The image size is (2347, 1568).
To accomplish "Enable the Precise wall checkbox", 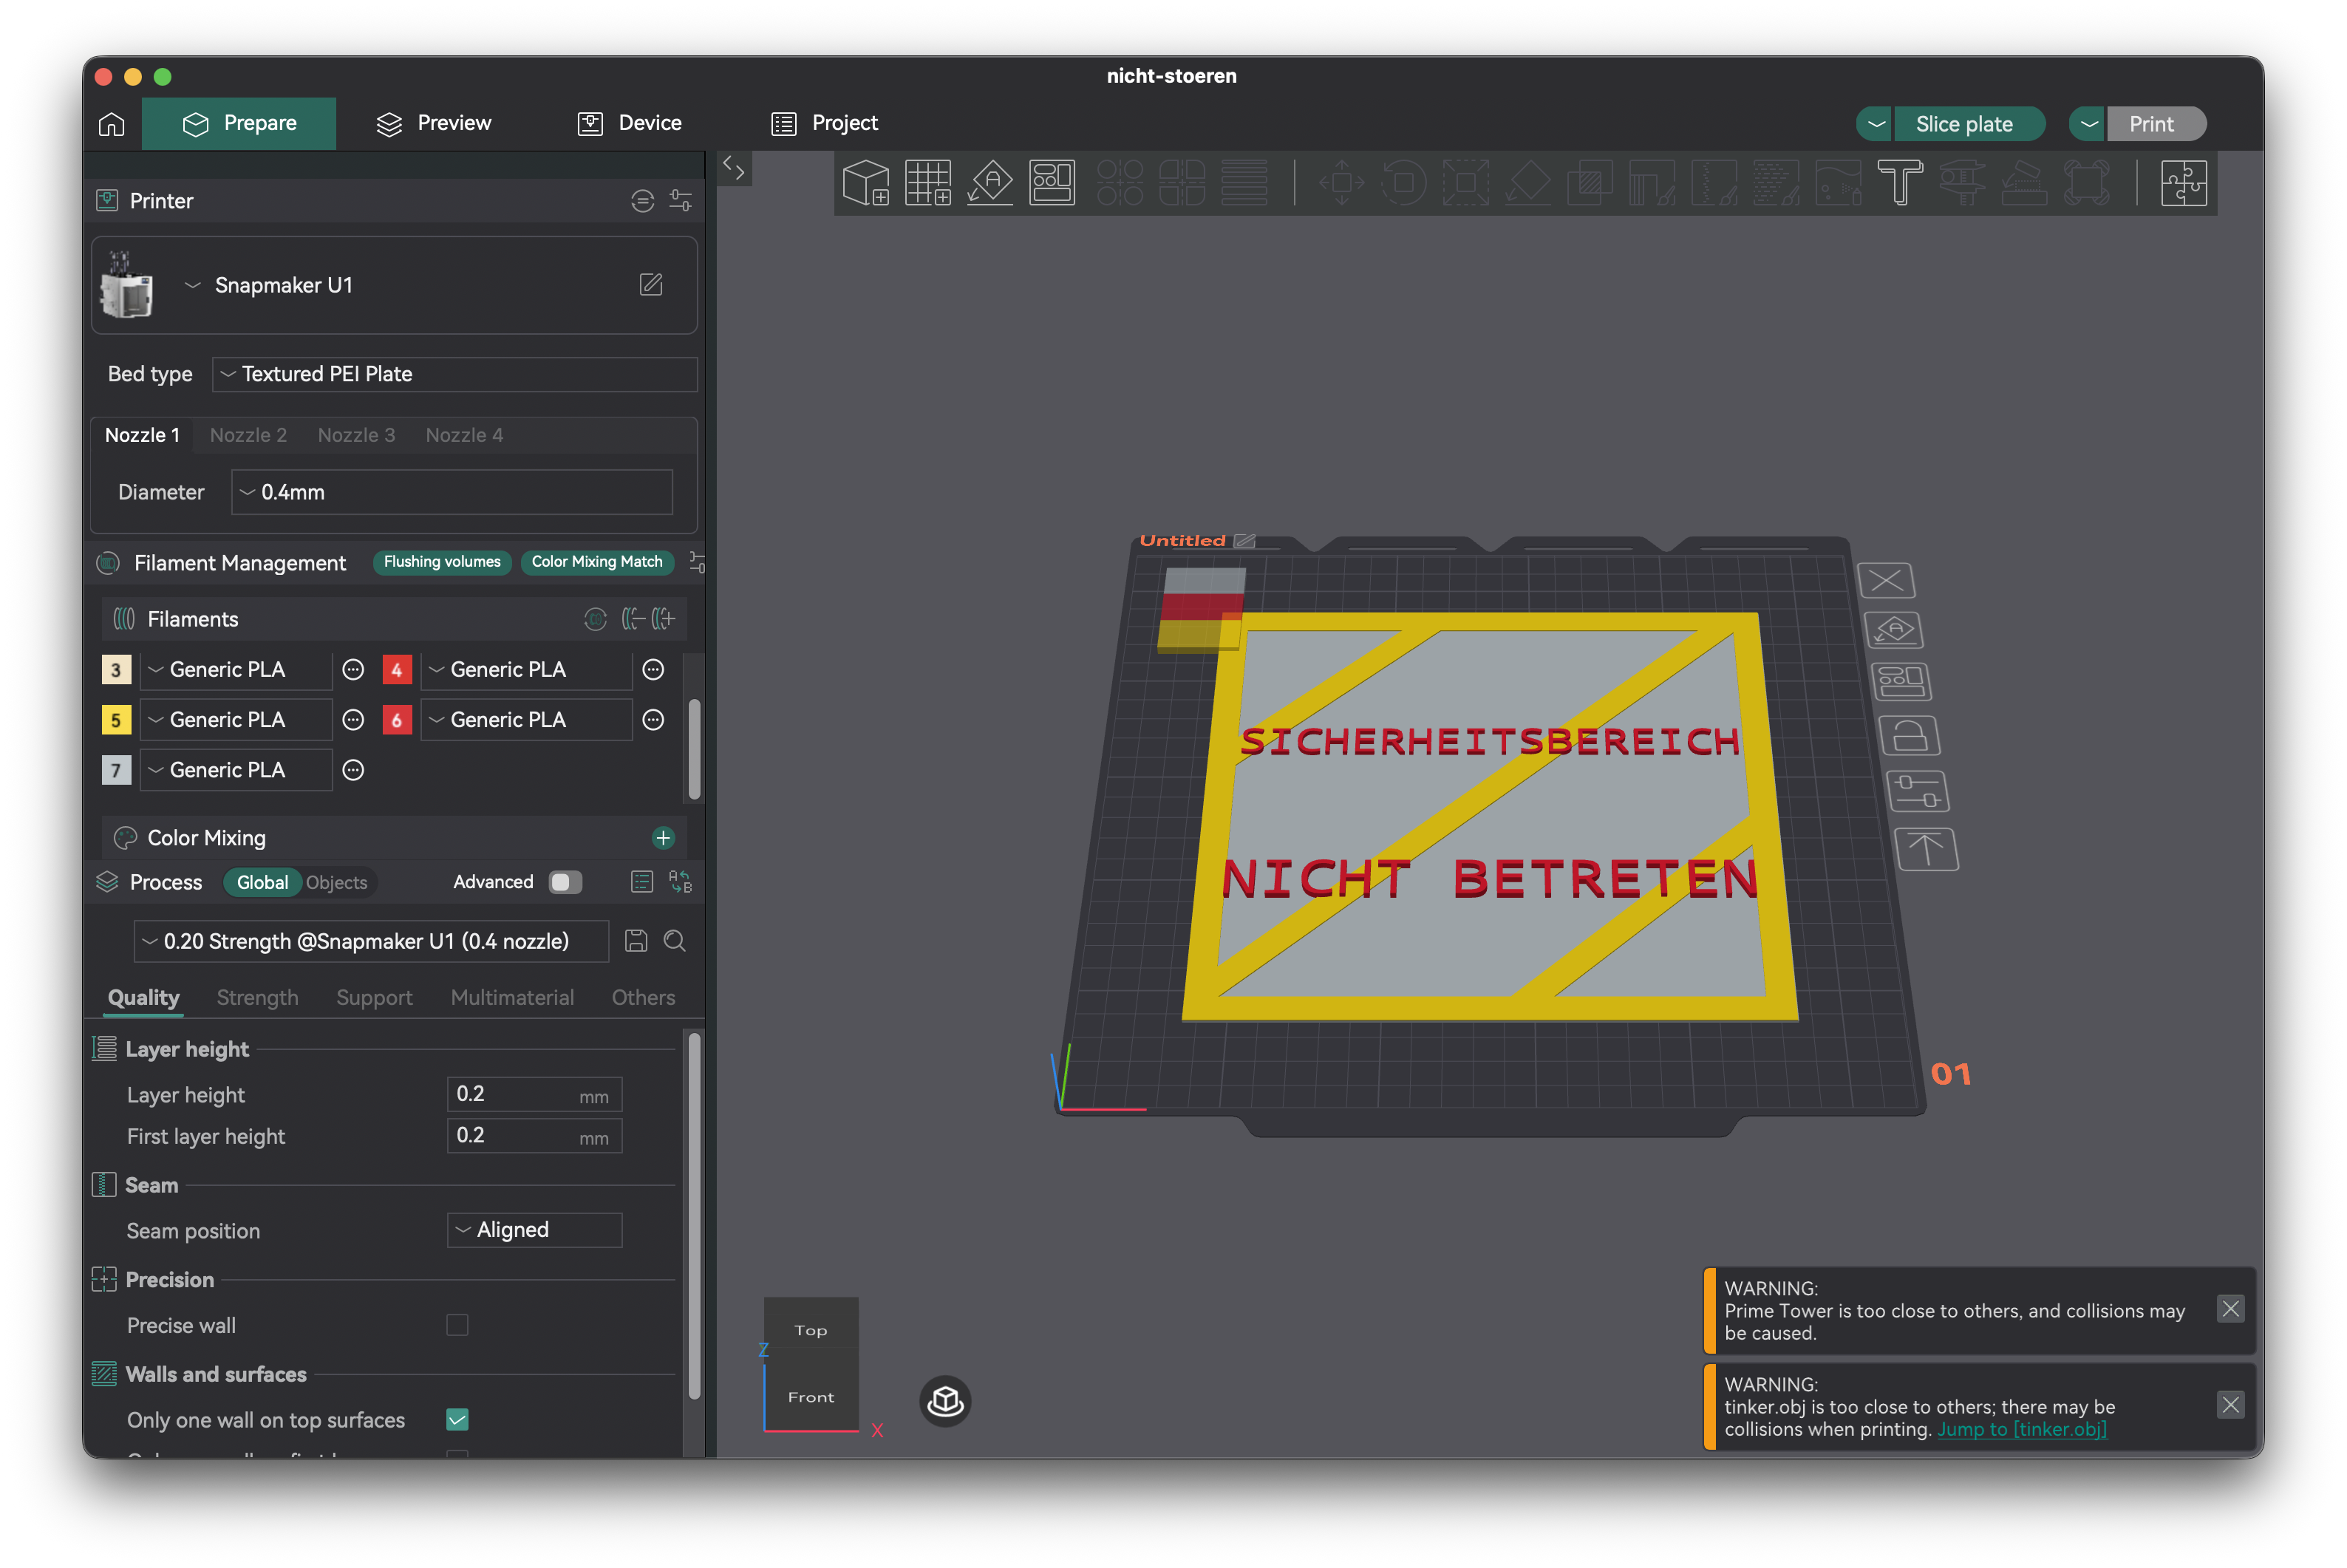I will [x=457, y=1325].
